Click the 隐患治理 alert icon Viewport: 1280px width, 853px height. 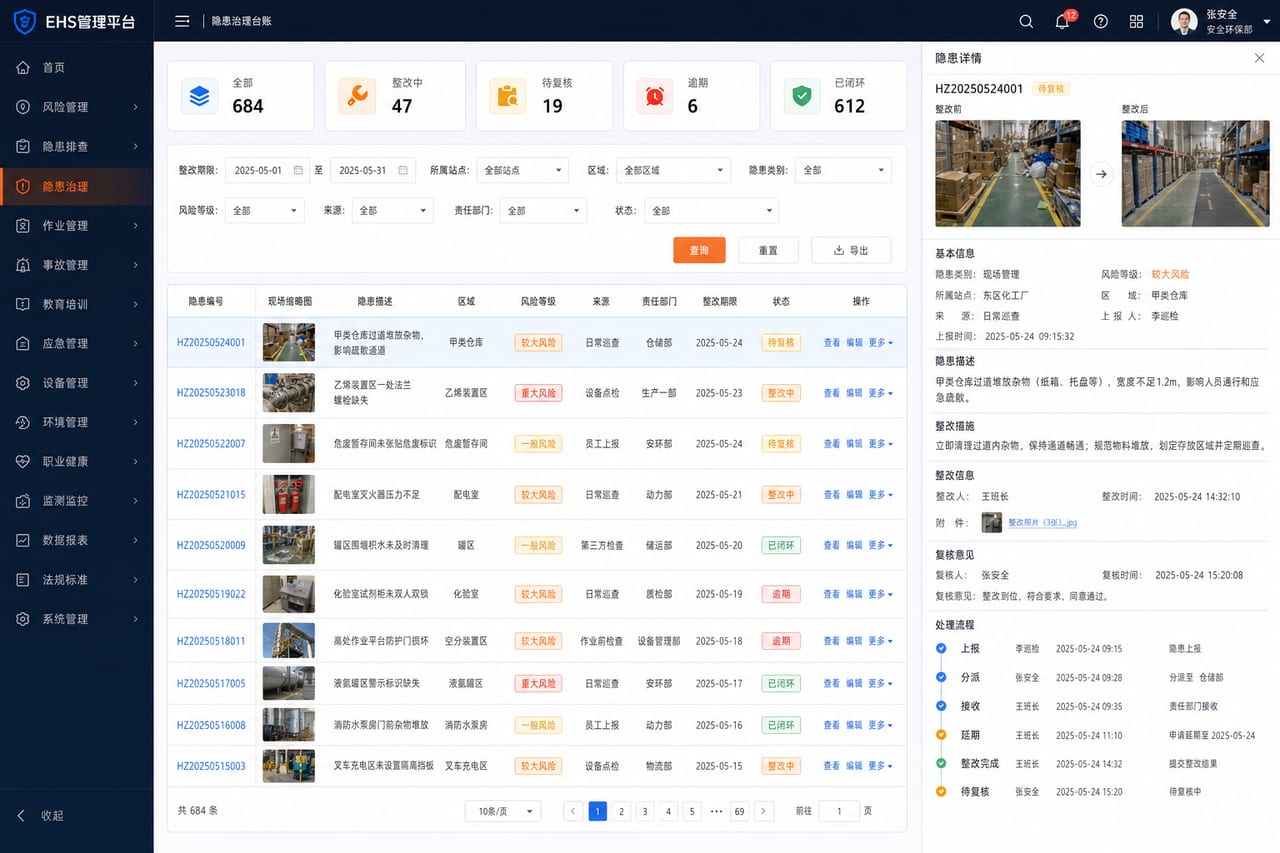pyautogui.click(x=23, y=186)
